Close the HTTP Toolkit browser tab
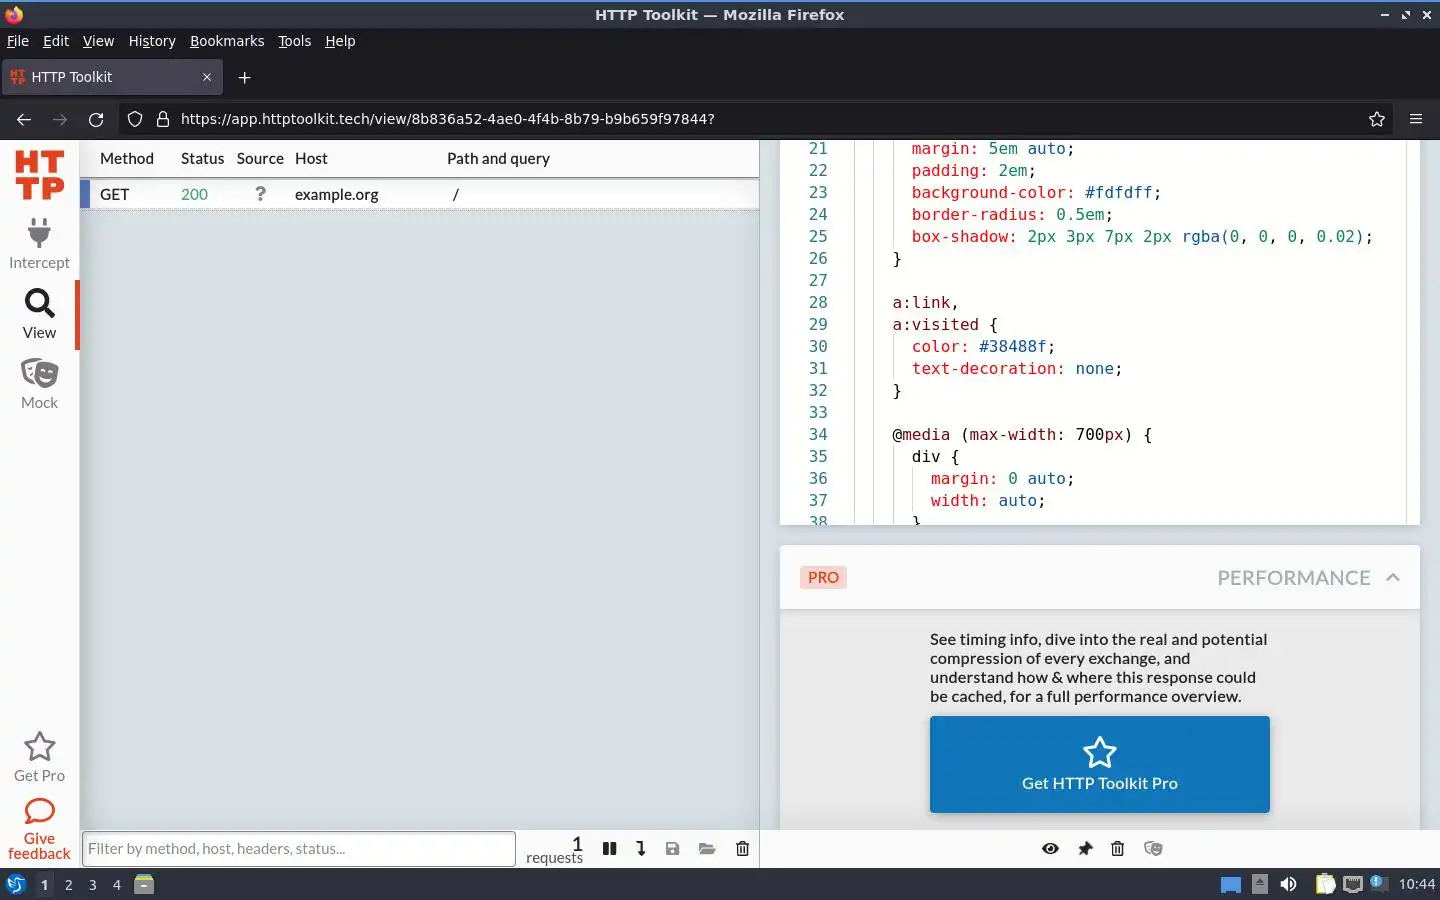Image resolution: width=1440 pixels, height=900 pixels. (x=207, y=77)
